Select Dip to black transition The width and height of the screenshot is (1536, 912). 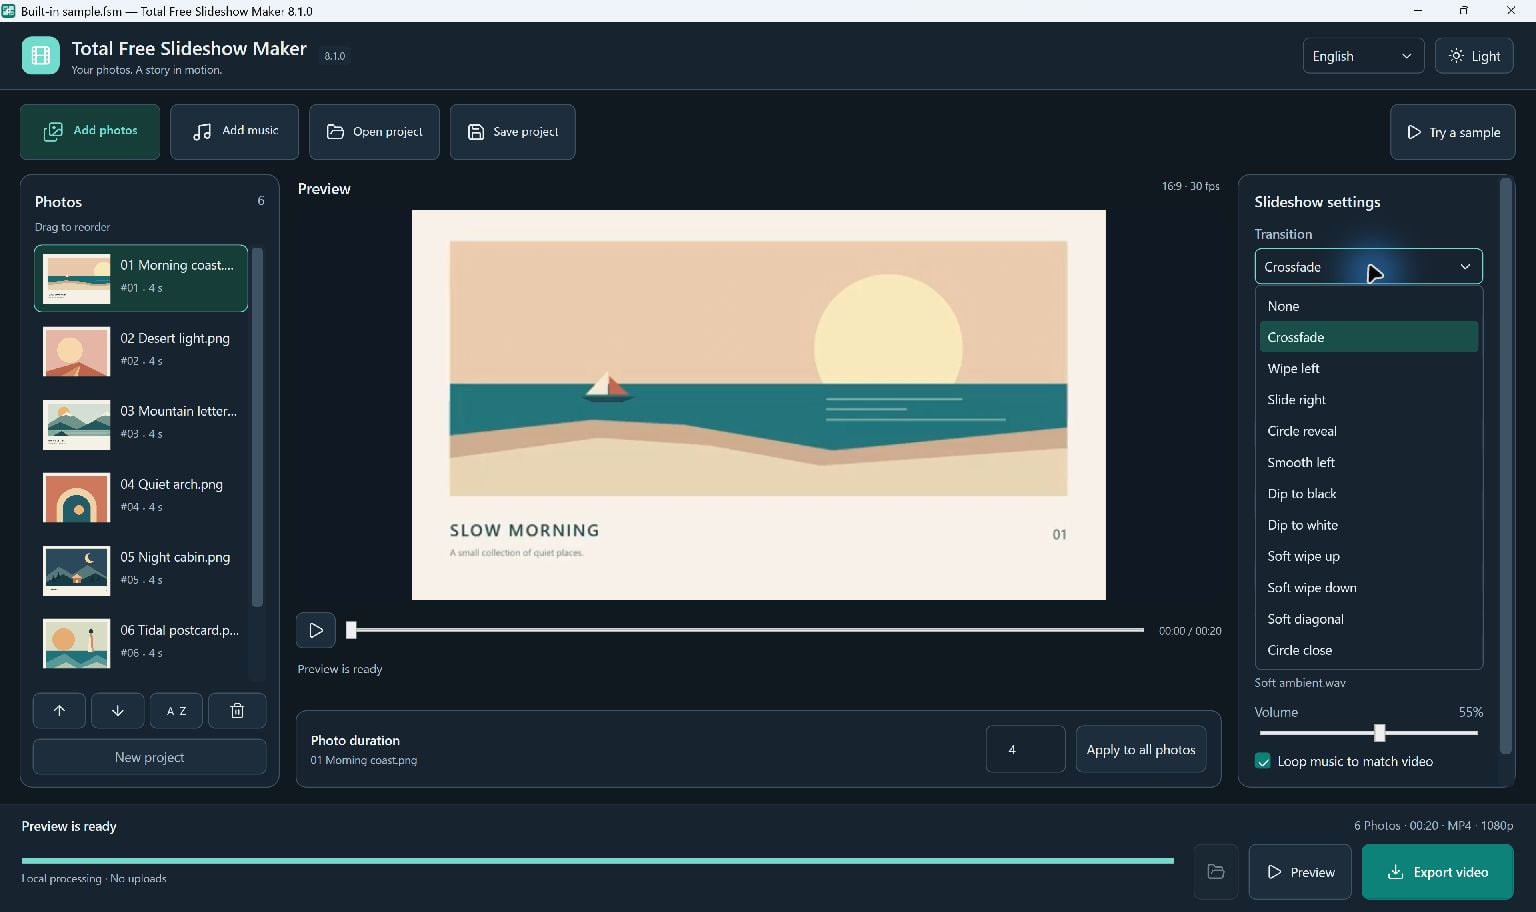(x=1369, y=494)
